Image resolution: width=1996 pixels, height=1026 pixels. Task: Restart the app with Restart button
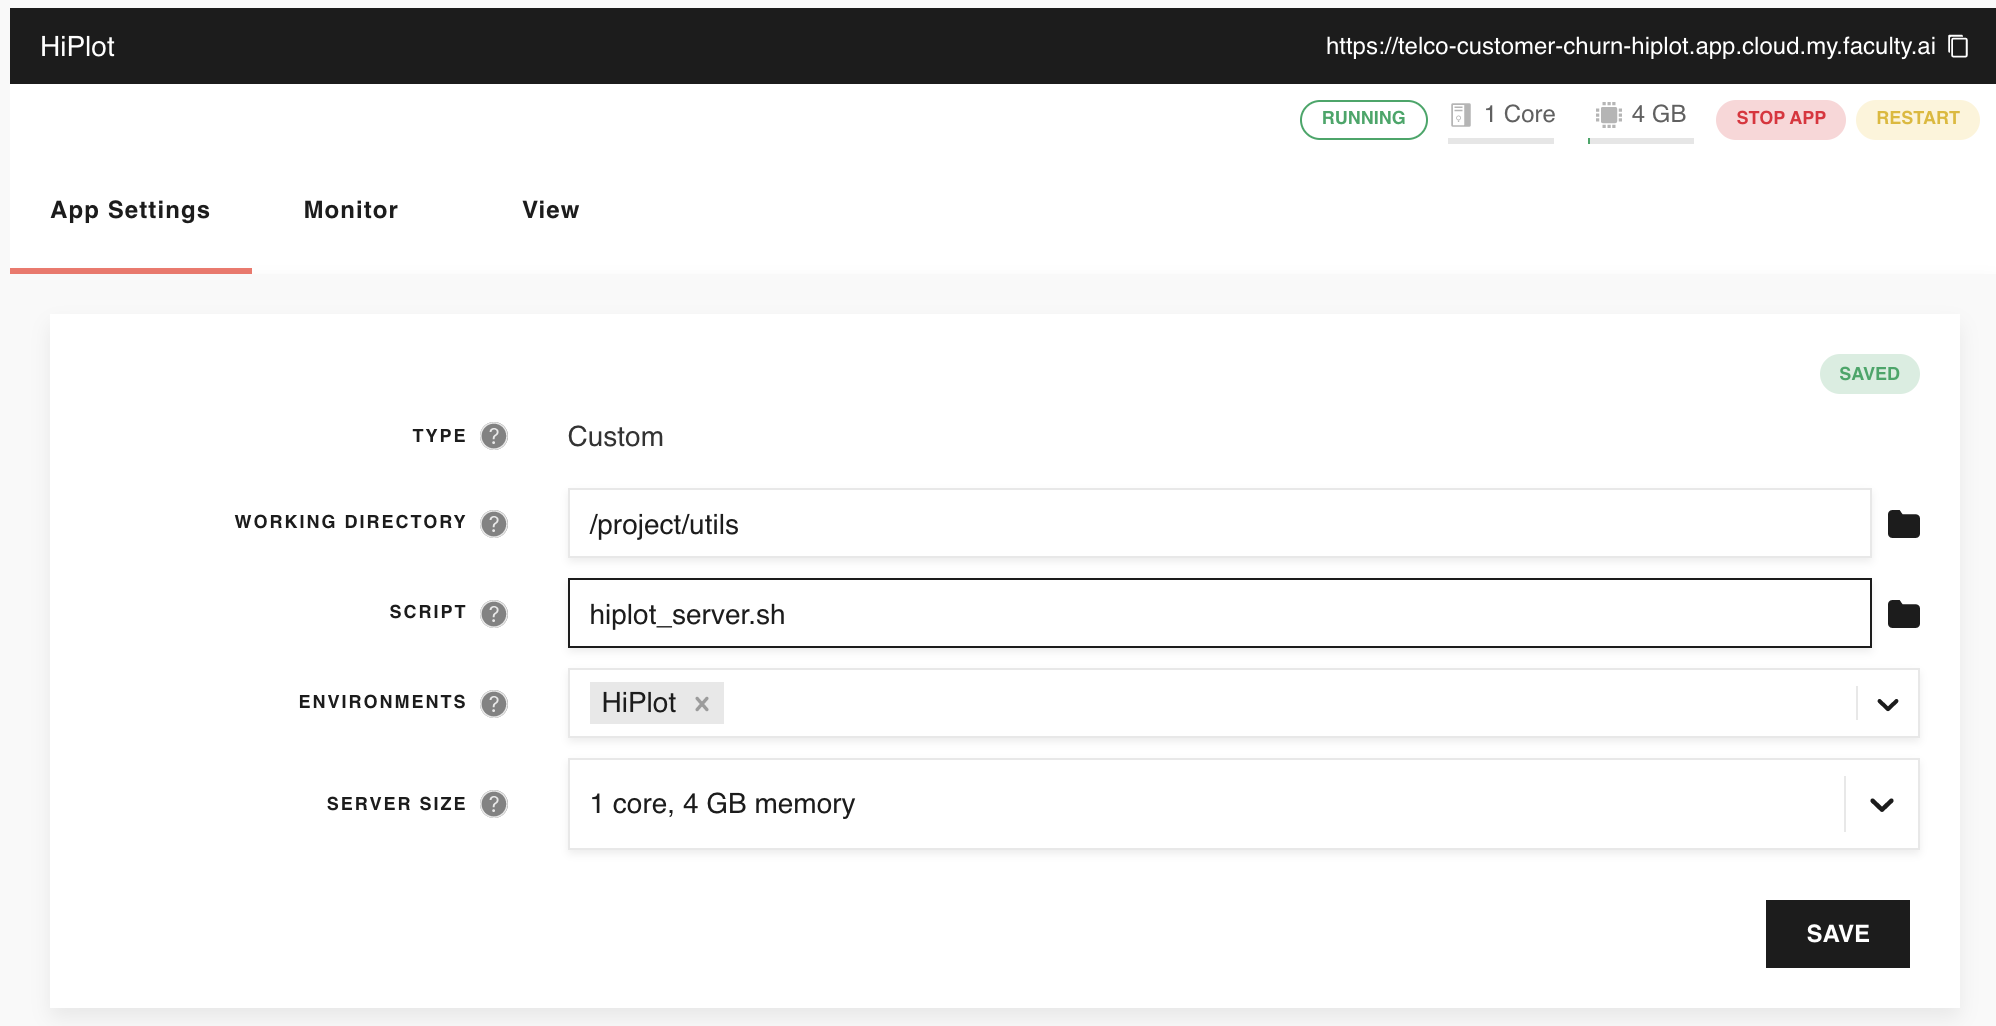(1917, 118)
